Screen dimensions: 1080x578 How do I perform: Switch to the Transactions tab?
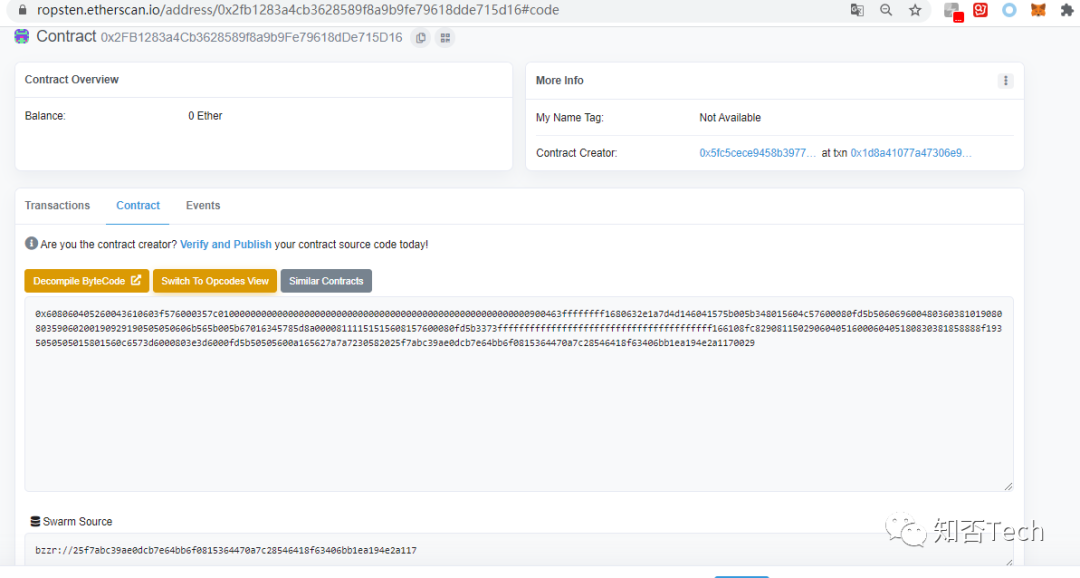pyautogui.click(x=57, y=205)
